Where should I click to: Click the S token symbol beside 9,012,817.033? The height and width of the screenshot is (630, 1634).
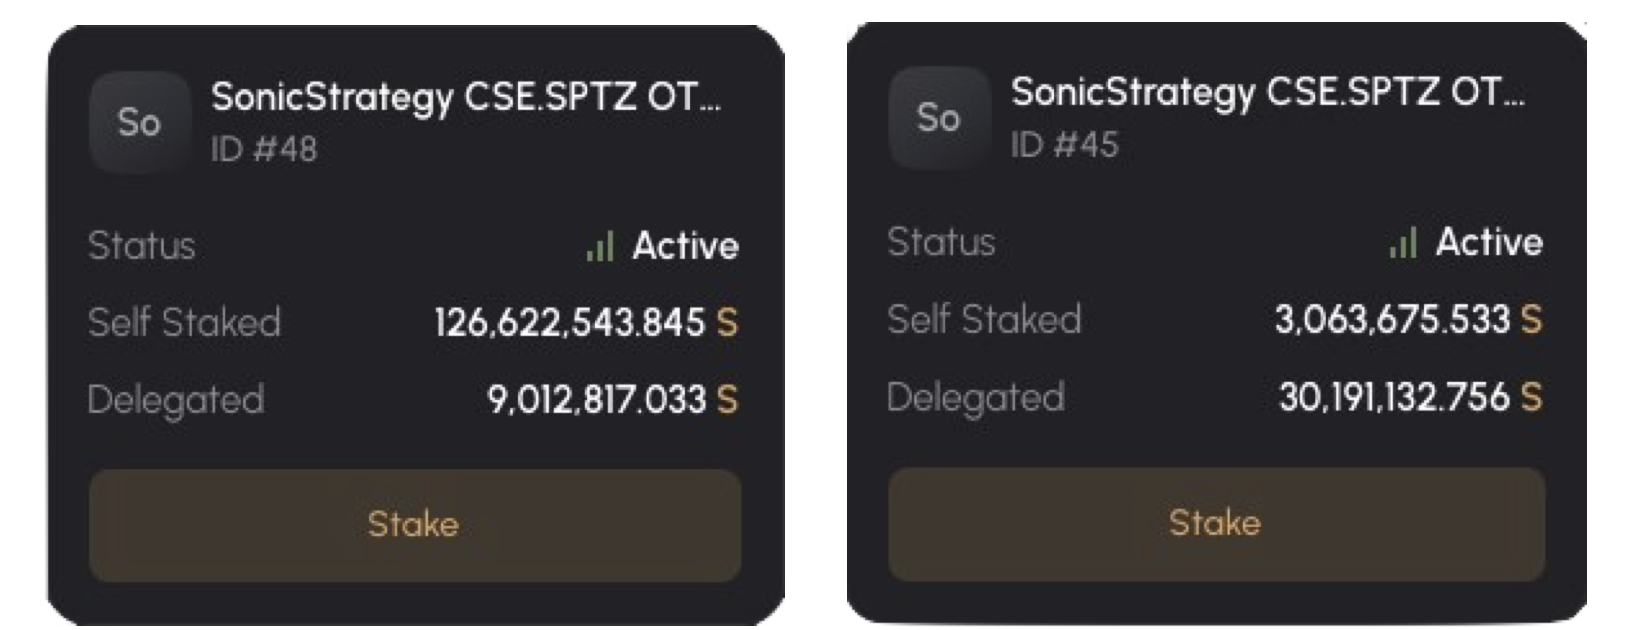[727, 400]
